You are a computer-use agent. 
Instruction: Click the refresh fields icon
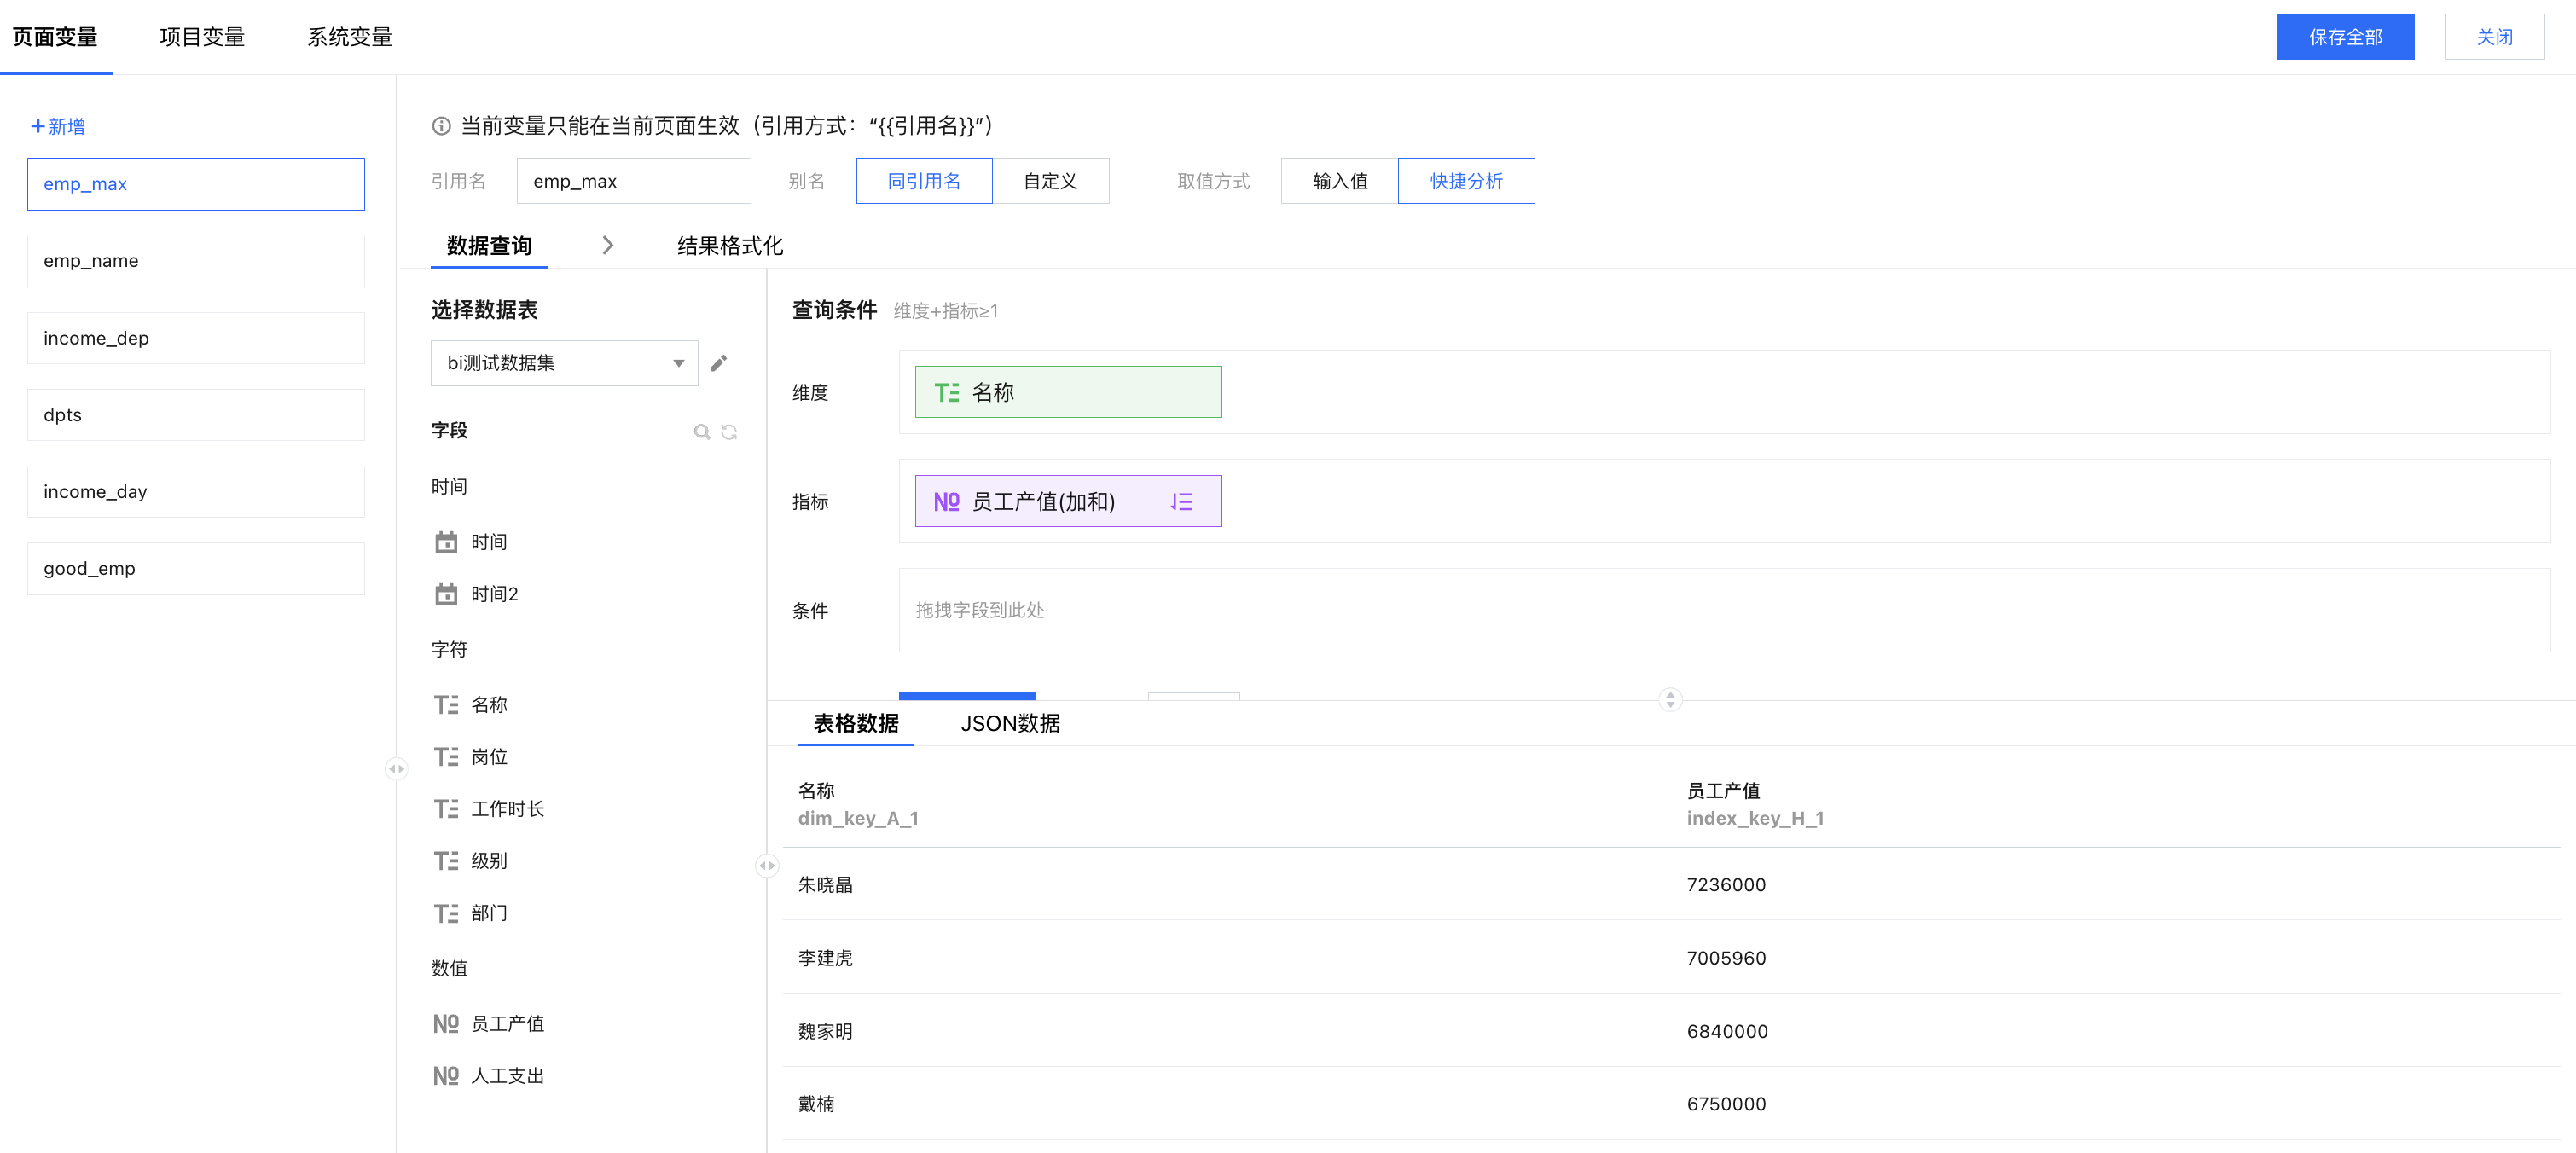click(x=729, y=432)
